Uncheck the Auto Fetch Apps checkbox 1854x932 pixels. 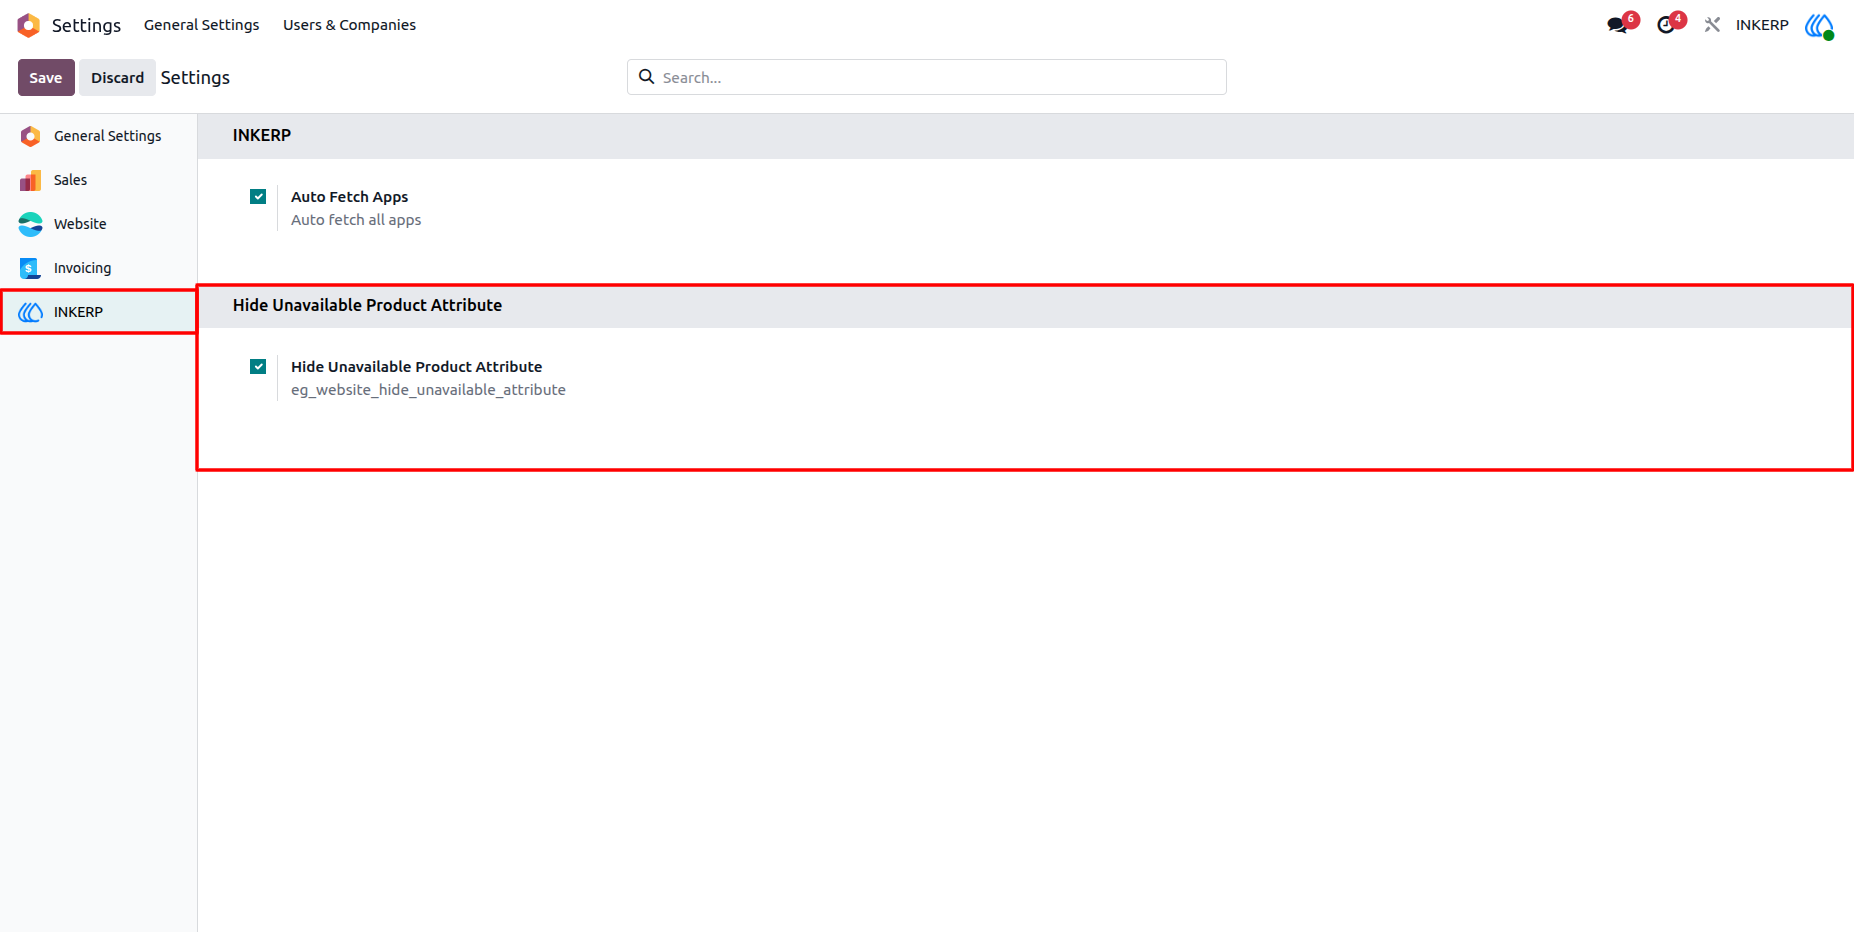click(x=258, y=197)
